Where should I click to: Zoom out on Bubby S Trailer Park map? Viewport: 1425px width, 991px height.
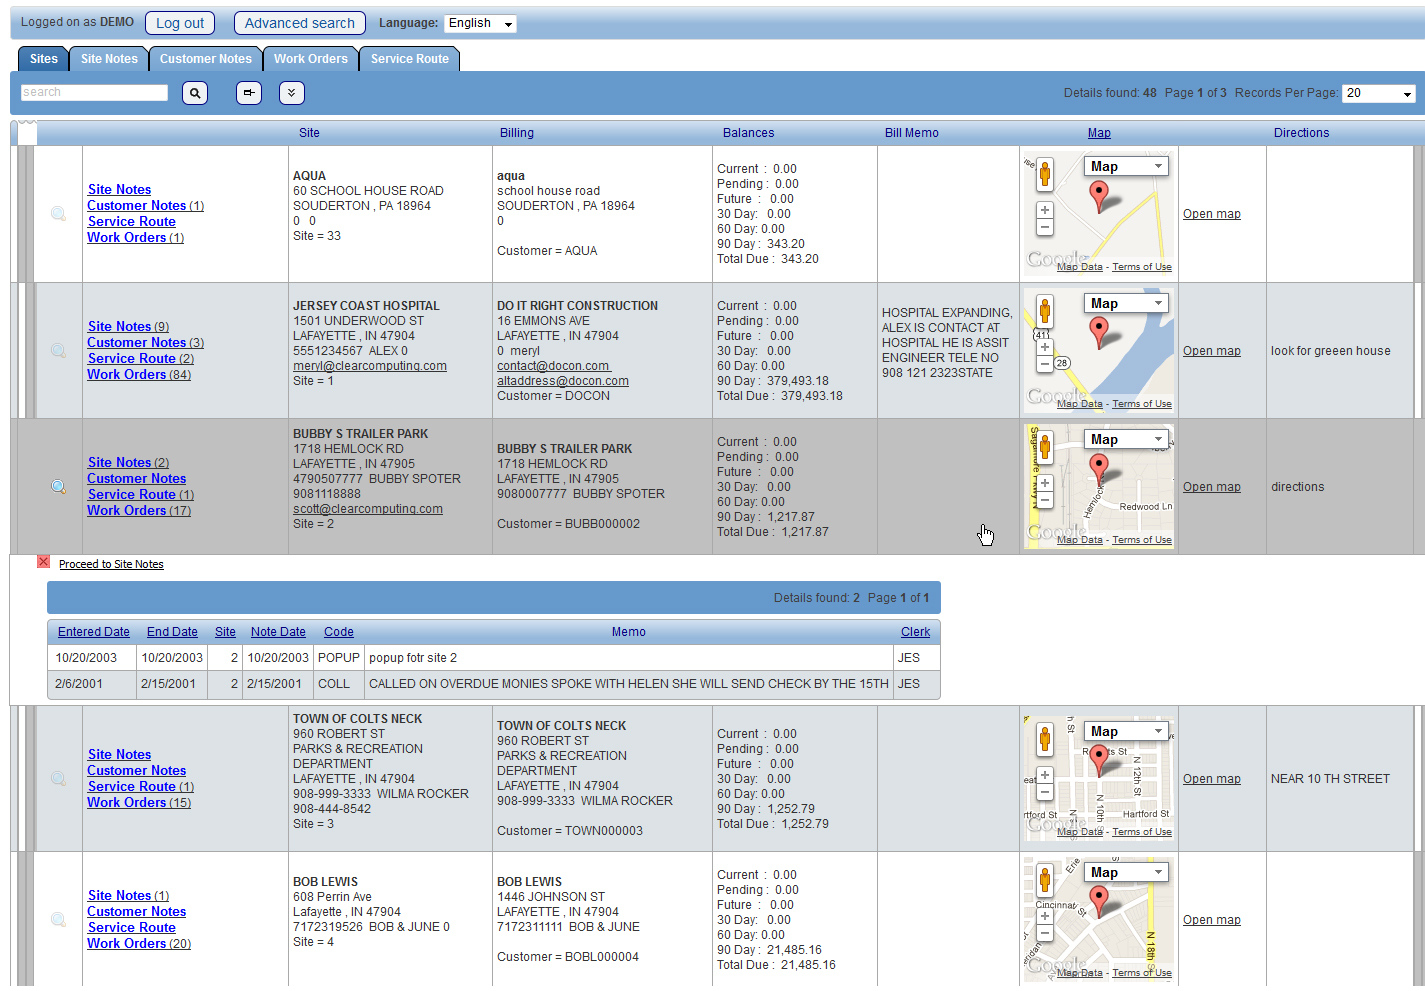(1045, 500)
